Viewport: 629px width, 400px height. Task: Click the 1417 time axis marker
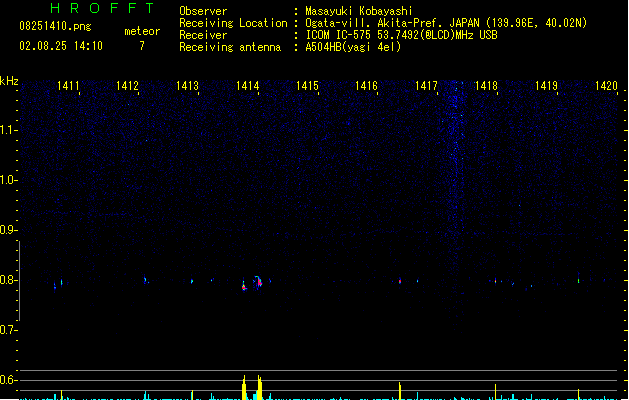pyautogui.click(x=426, y=86)
